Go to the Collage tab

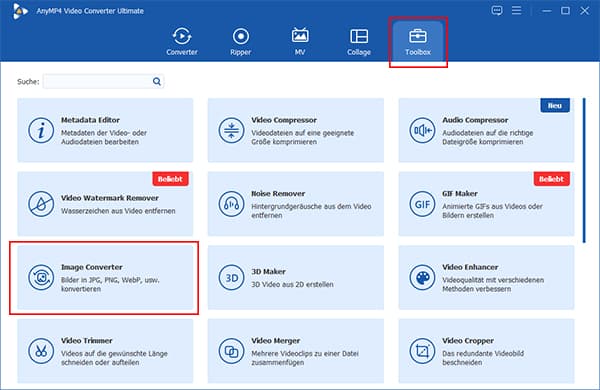click(x=359, y=41)
